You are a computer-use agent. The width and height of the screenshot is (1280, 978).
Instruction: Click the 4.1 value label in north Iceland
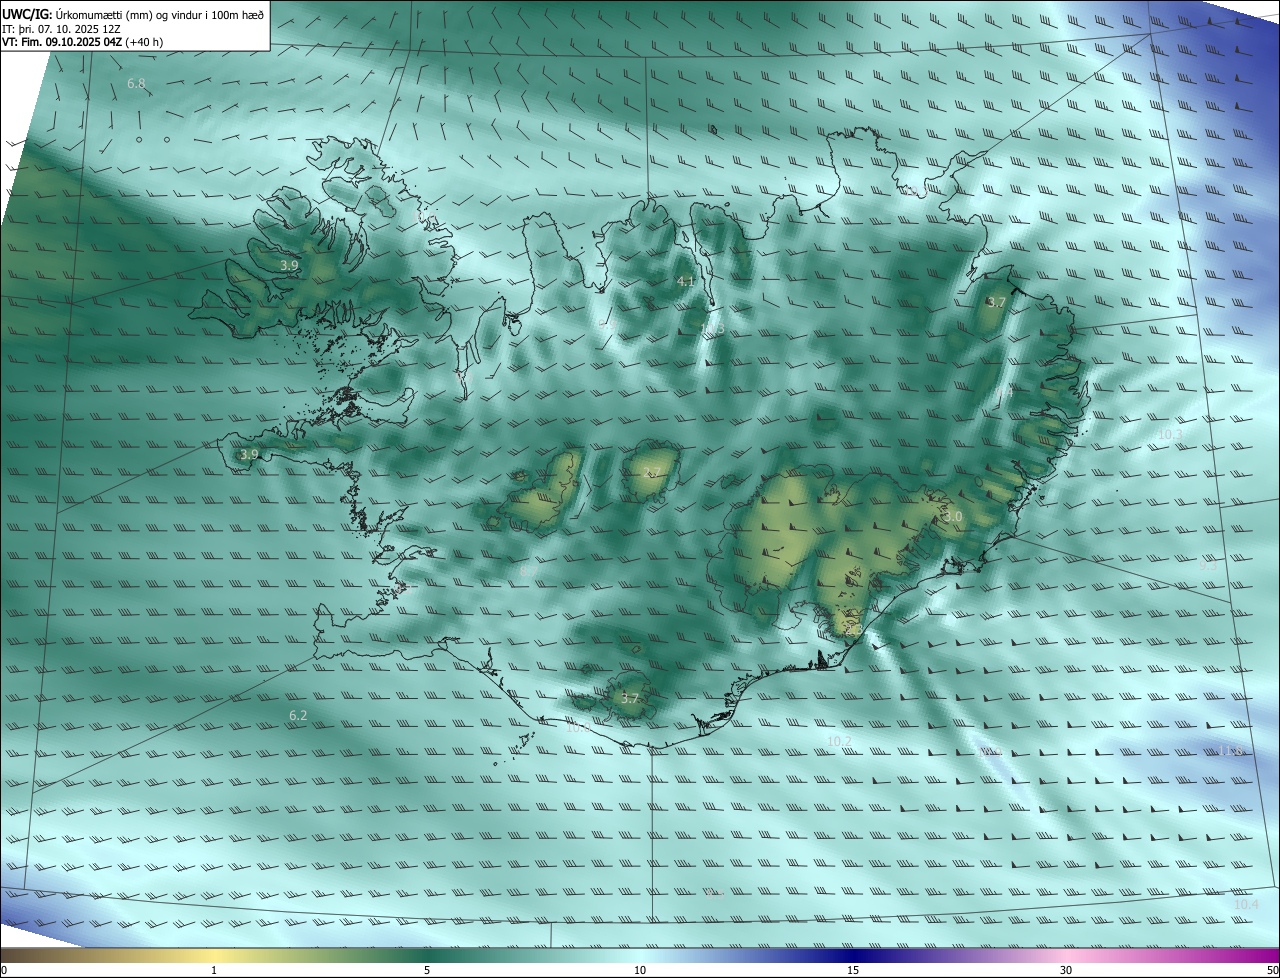[x=686, y=282]
